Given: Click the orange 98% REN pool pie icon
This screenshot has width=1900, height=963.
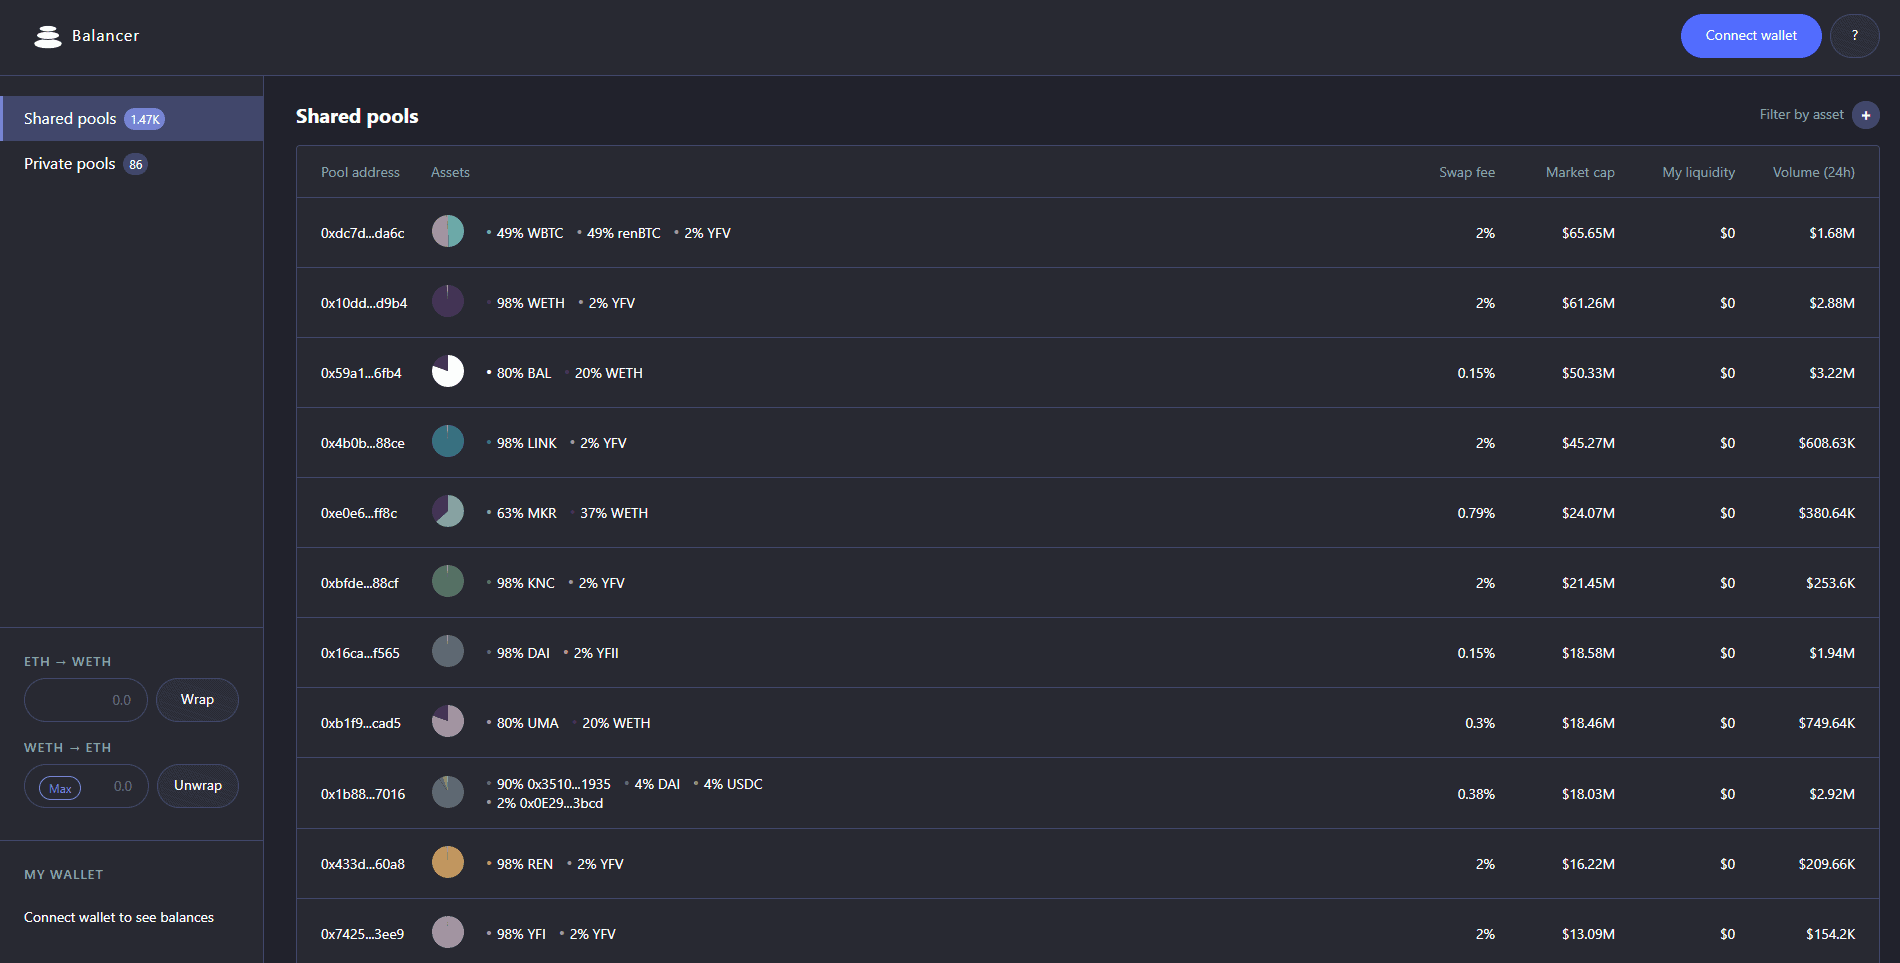Looking at the screenshot, I should pos(447,862).
